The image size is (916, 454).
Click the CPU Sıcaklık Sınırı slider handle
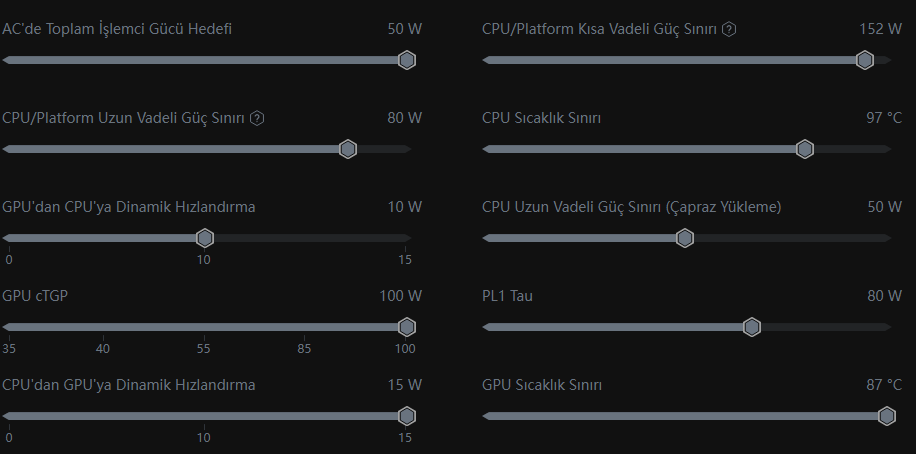click(x=805, y=149)
